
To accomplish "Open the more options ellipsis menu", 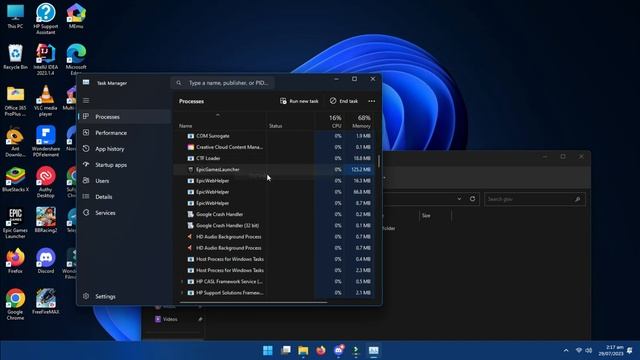I will 371,101.
